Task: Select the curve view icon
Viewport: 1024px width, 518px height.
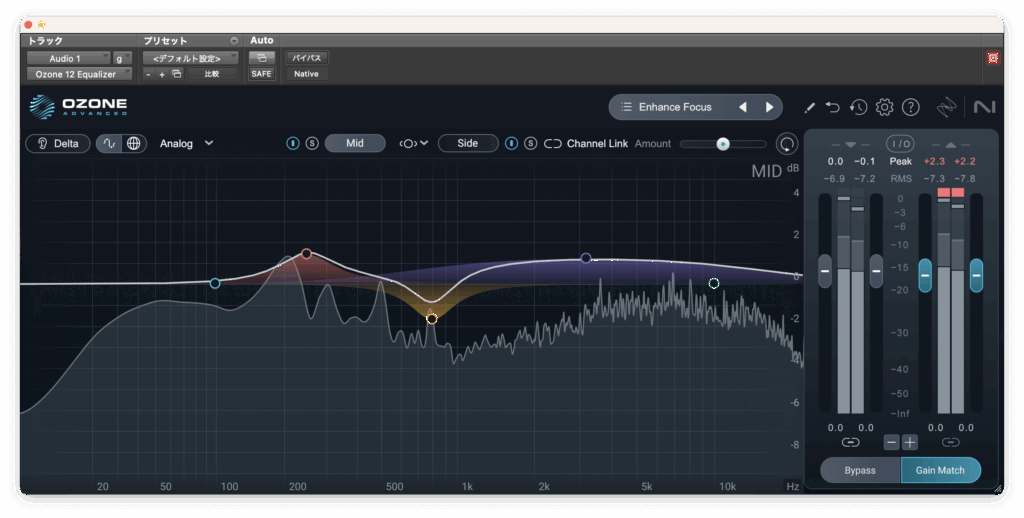Action: tap(110, 143)
